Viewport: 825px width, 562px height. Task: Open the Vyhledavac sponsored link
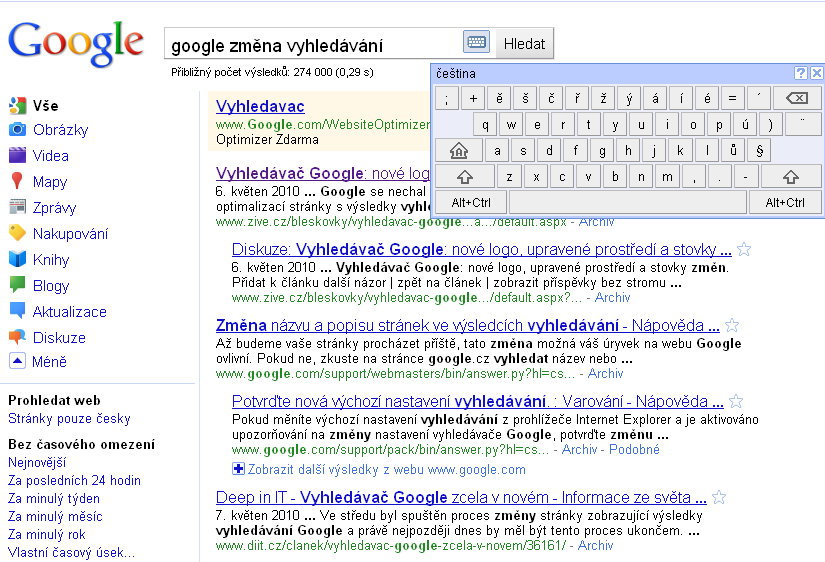(x=260, y=106)
